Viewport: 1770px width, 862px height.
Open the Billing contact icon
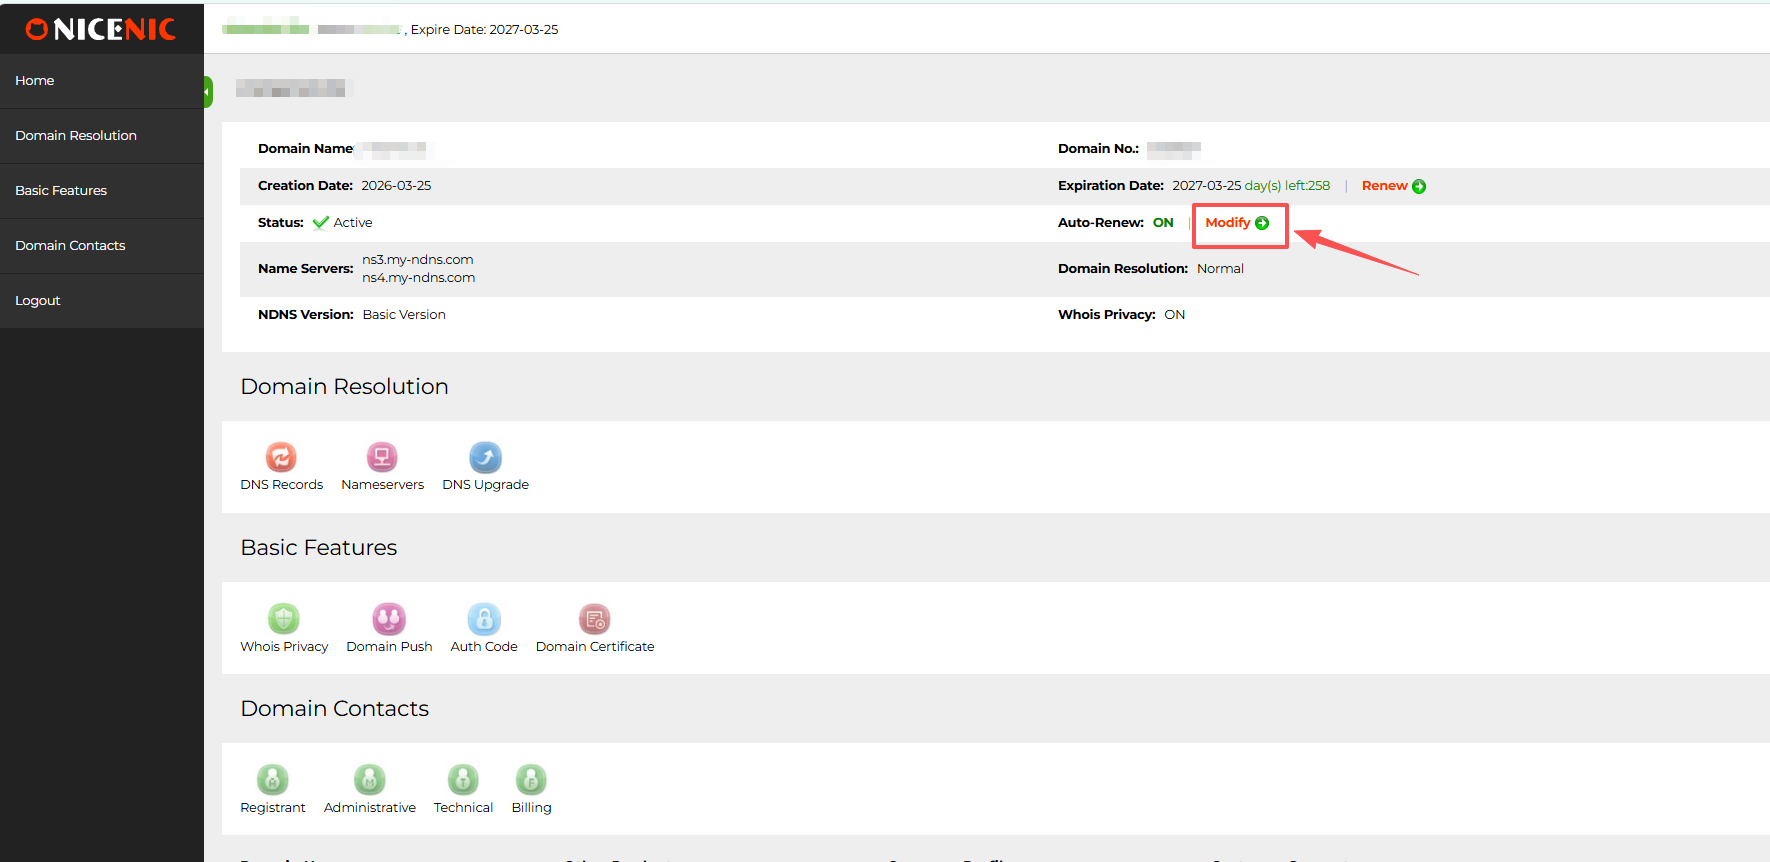click(531, 779)
